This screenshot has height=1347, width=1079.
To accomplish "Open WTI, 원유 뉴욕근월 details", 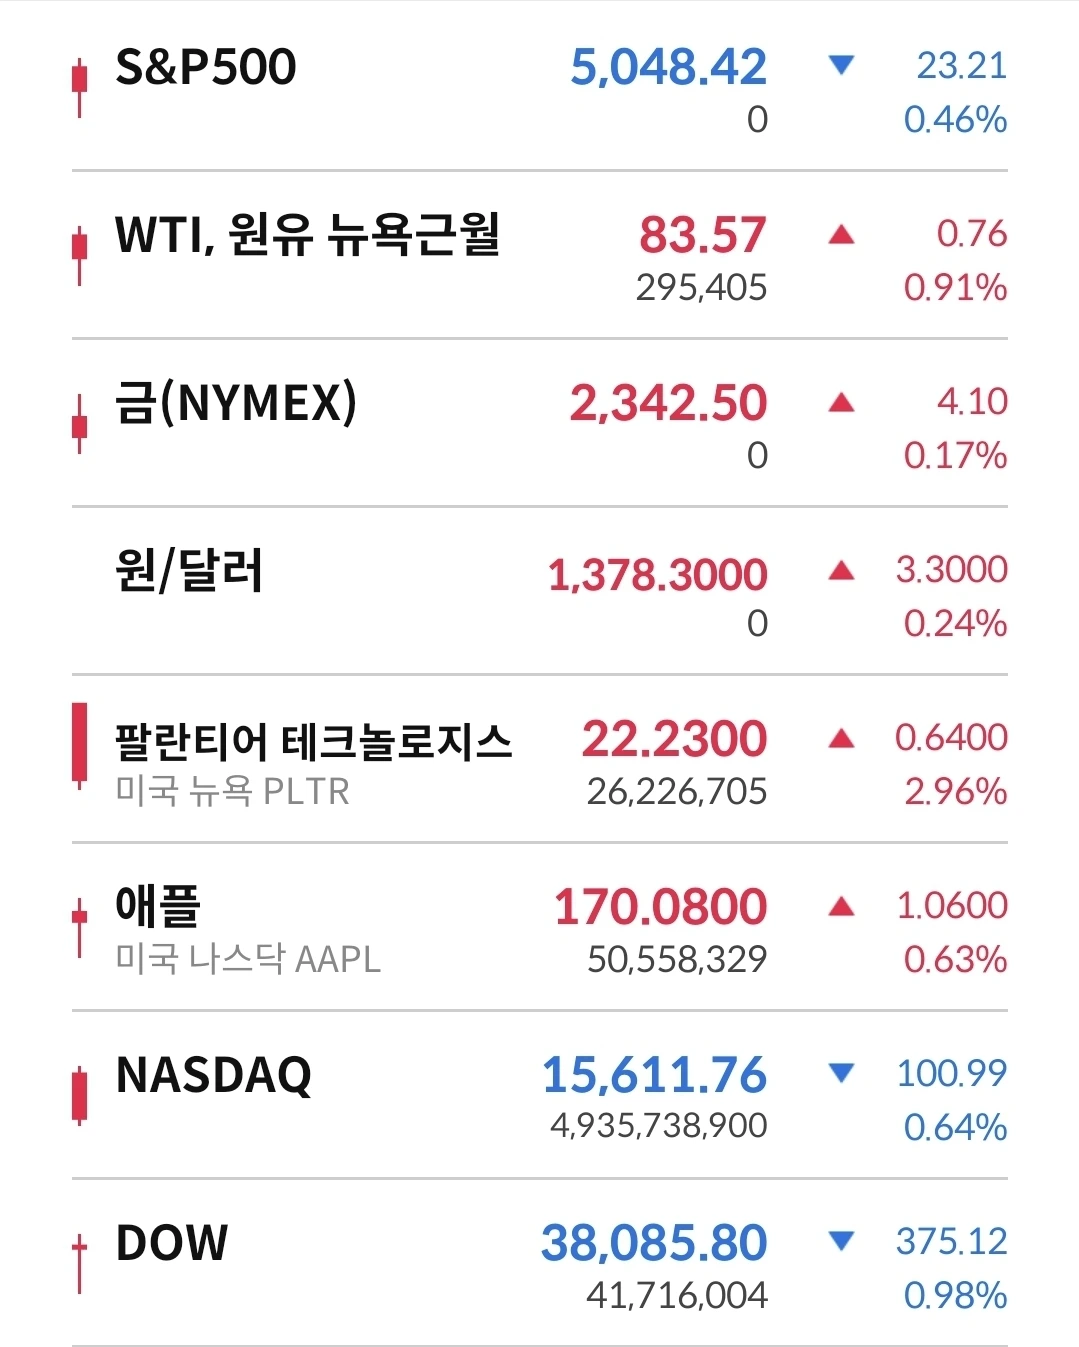I will [x=307, y=236].
